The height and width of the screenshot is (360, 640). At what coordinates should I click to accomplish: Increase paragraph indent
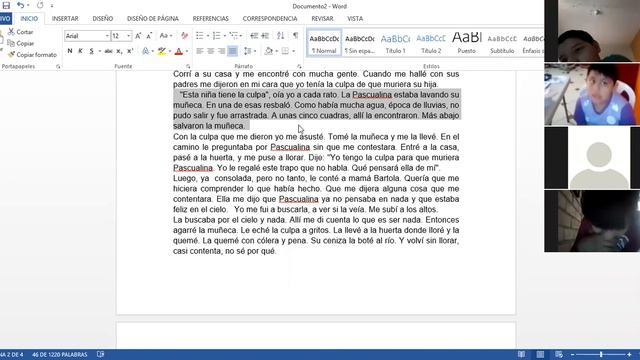coord(265,36)
